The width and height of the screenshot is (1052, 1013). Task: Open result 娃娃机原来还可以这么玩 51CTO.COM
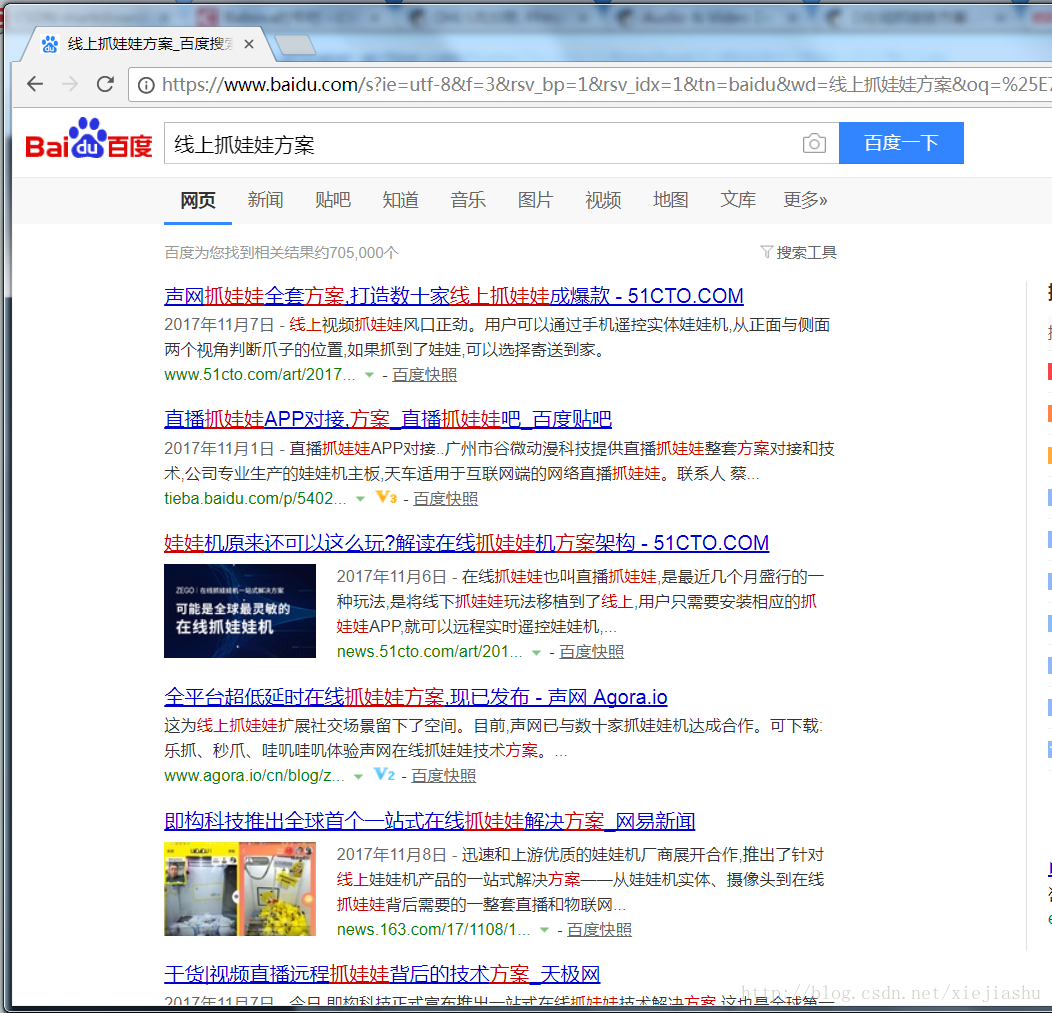coord(466,543)
